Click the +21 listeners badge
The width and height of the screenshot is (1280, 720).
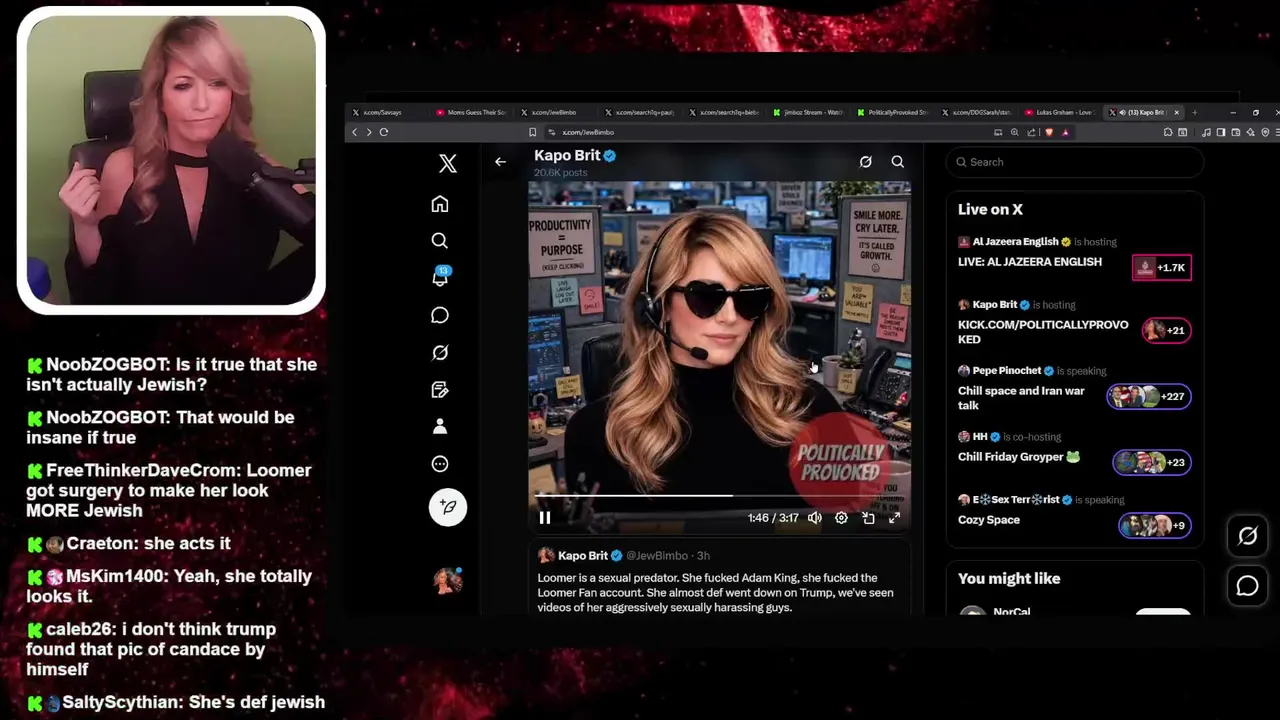[1166, 331]
